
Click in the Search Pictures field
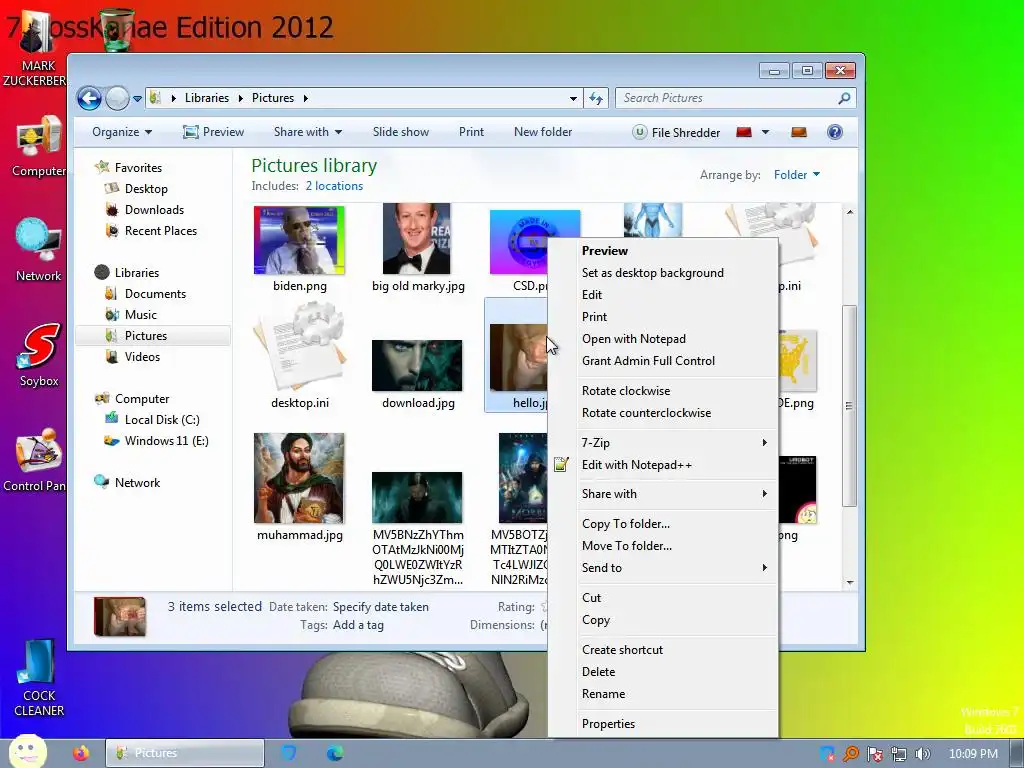click(735, 98)
